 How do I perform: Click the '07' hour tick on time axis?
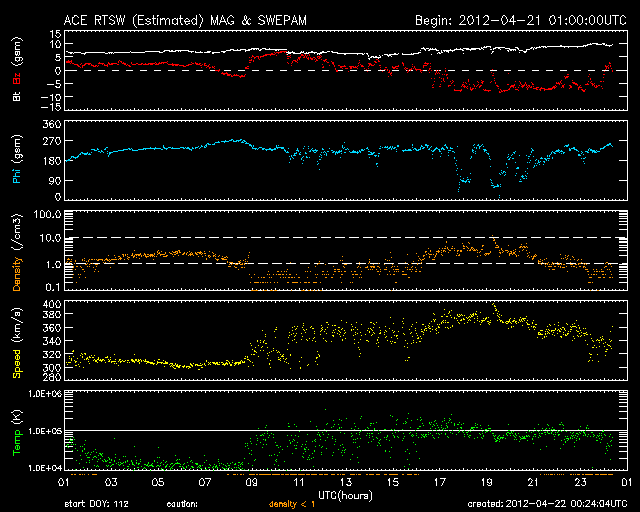click(x=205, y=483)
